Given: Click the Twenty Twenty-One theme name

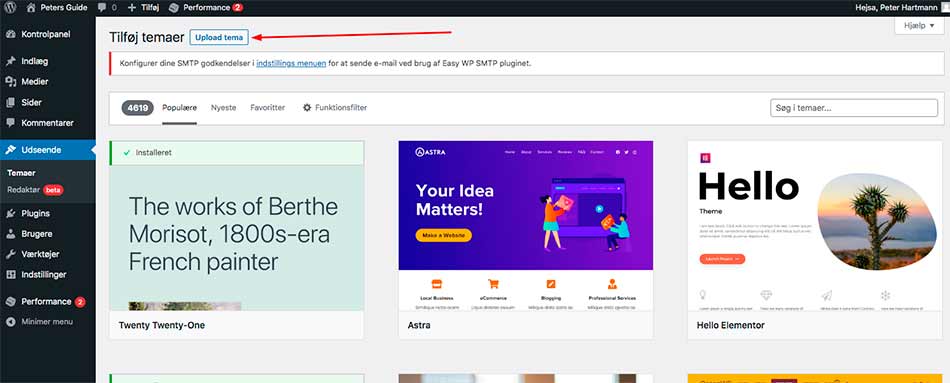Looking at the screenshot, I should (162, 325).
